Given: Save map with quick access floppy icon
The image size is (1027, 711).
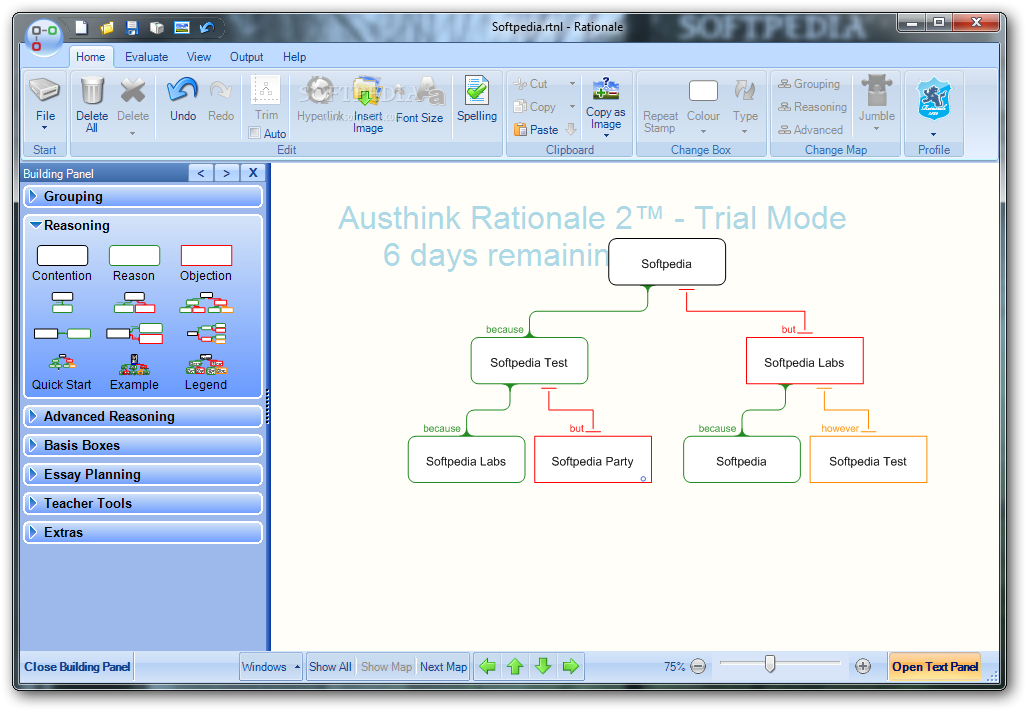Looking at the screenshot, I should click(132, 27).
